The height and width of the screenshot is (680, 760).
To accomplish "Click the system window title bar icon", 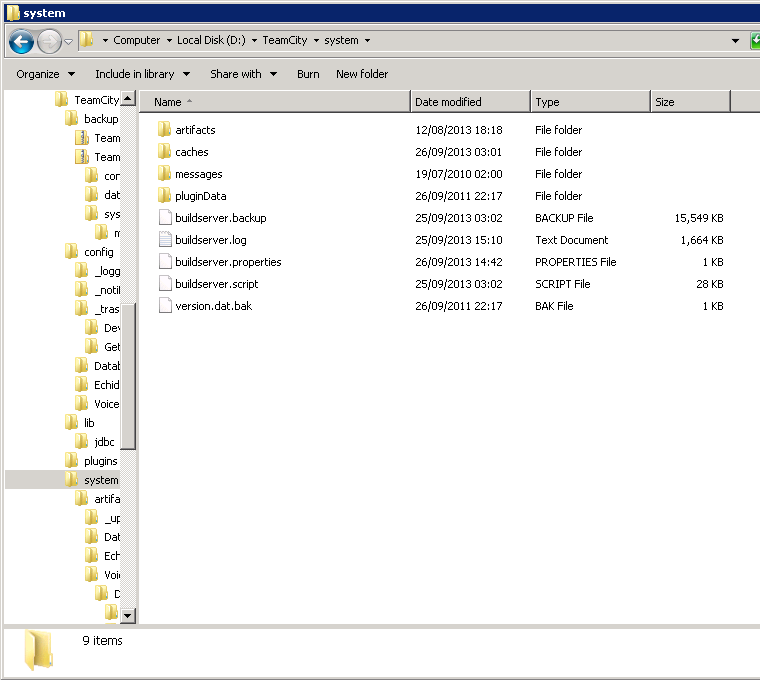I will [x=13, y=13].
